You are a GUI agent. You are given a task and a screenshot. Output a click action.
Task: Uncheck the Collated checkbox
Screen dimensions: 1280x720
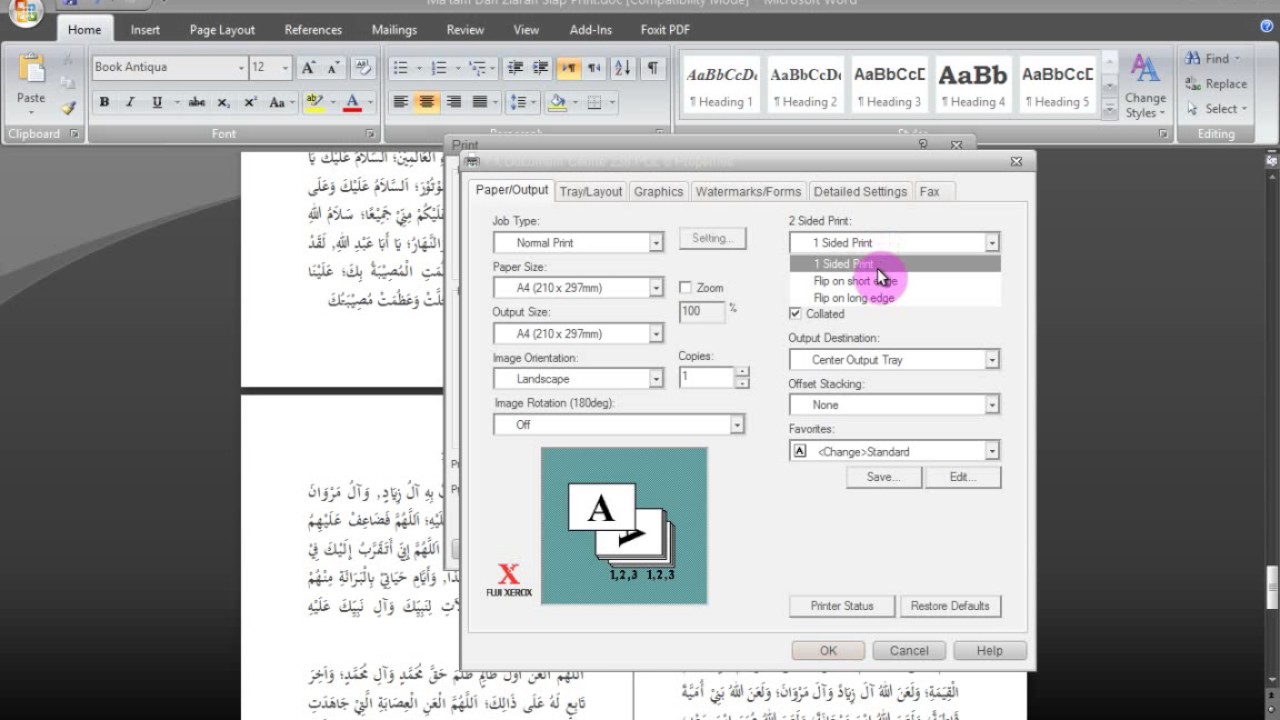pyautogui.click(x=795, y=314)
